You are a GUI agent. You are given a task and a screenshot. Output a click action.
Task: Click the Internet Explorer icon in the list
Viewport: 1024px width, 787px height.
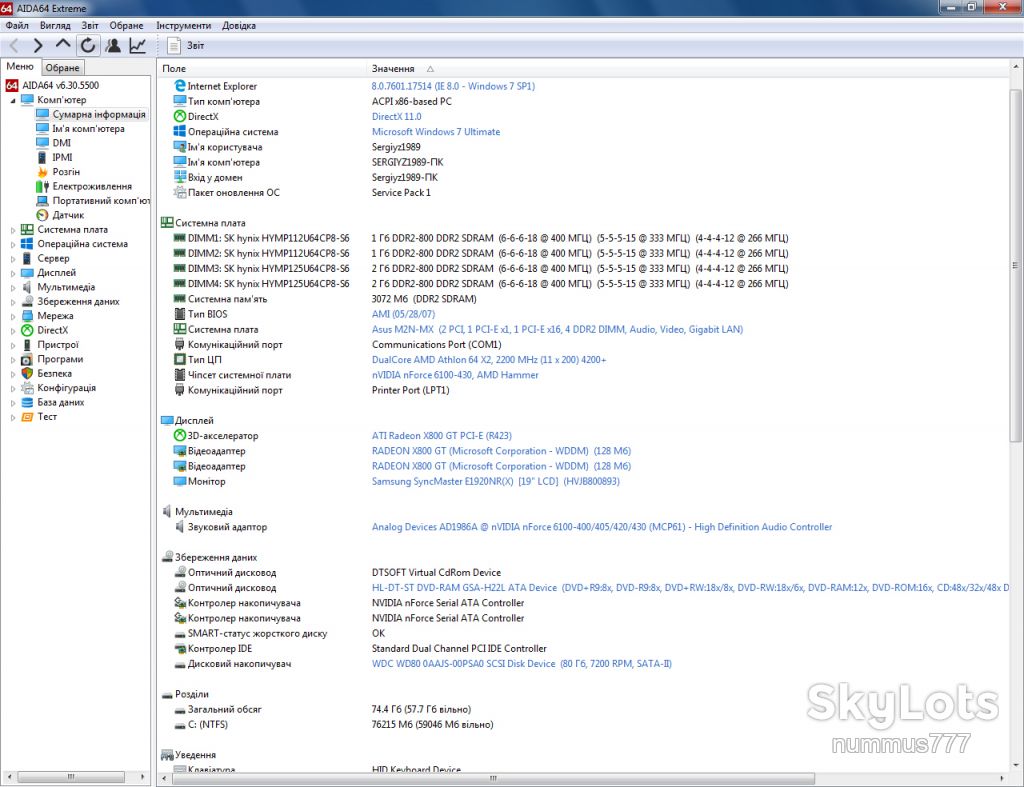click(x=180, y=86)
